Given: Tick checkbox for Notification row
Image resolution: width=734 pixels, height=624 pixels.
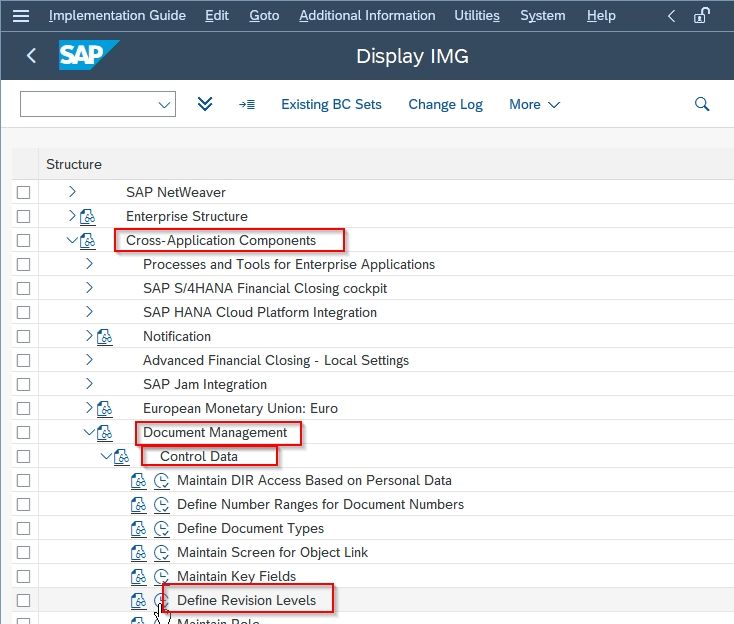Looking at the screenshot, I should pos(23,337).
